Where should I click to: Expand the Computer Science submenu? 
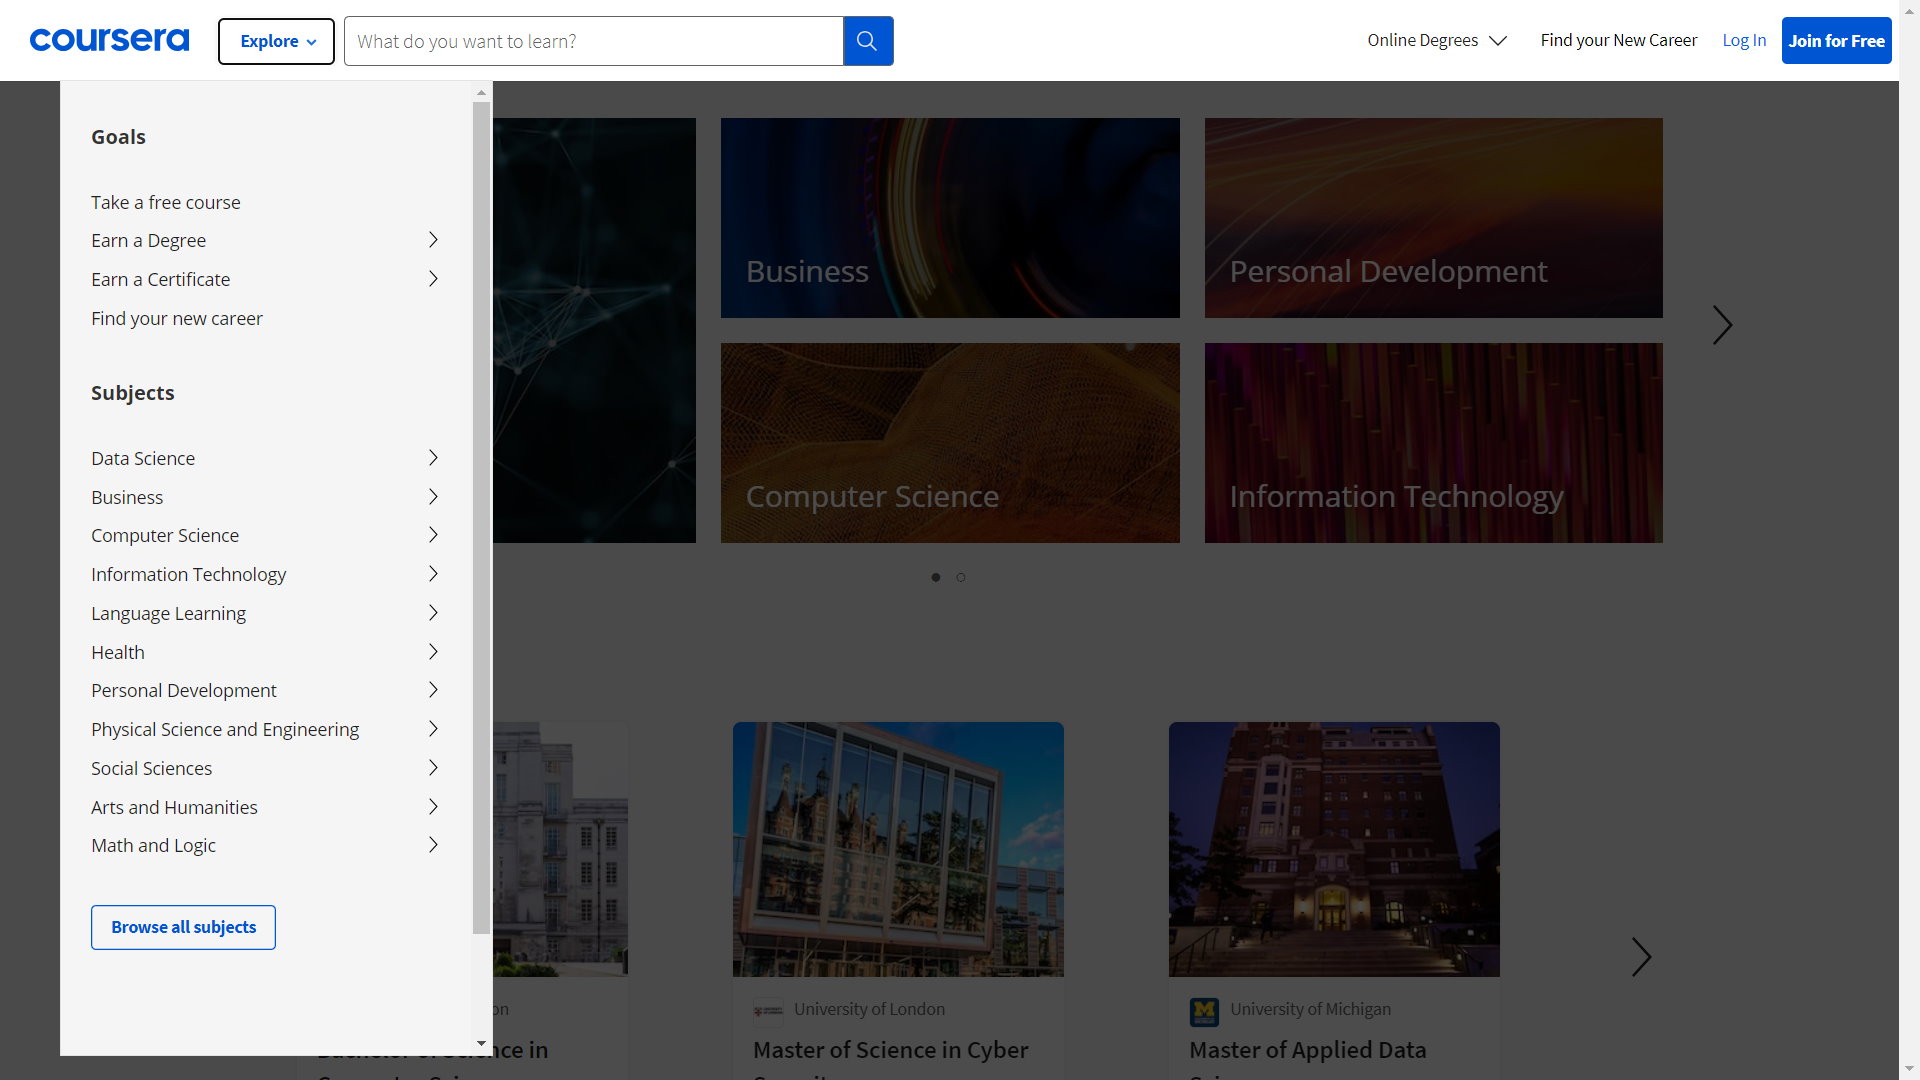[x=265, y=535]
